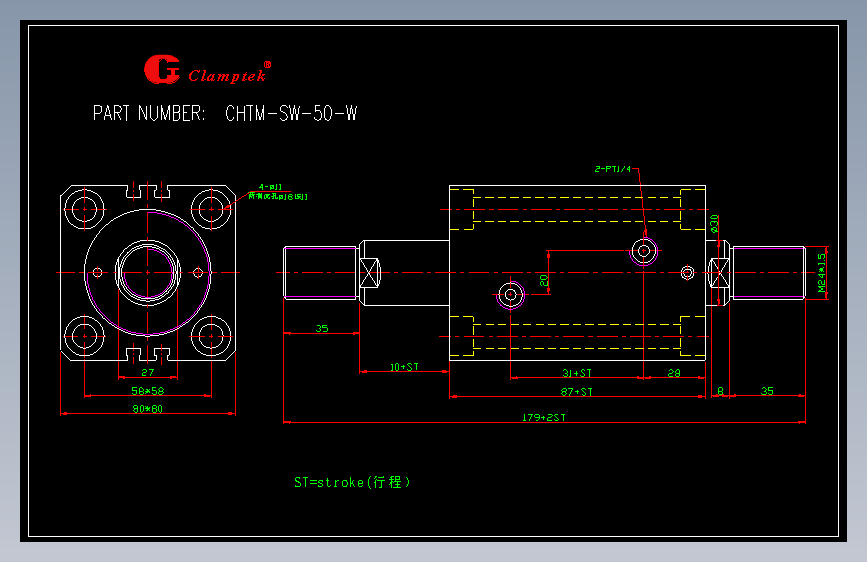867x562 pixels.
Task: Select the '8' dimension value
Action: pos(720,391)
